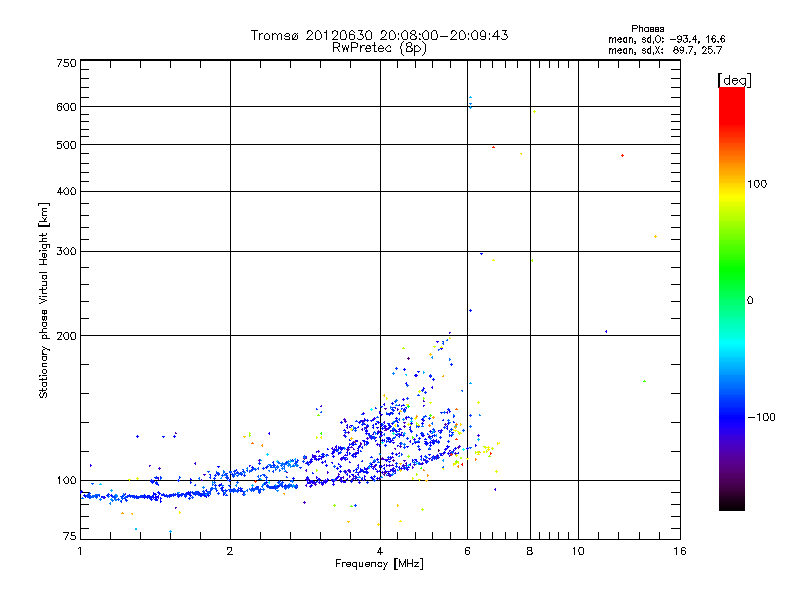Click the red data point near 12 MHz, 480 km
The width and height of the screenshot is (800, 600).
coord(622,156)
